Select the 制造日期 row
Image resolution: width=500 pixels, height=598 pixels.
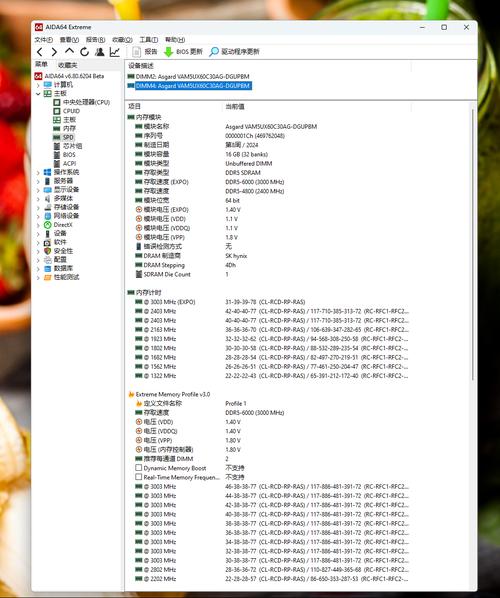click(197, 145)
